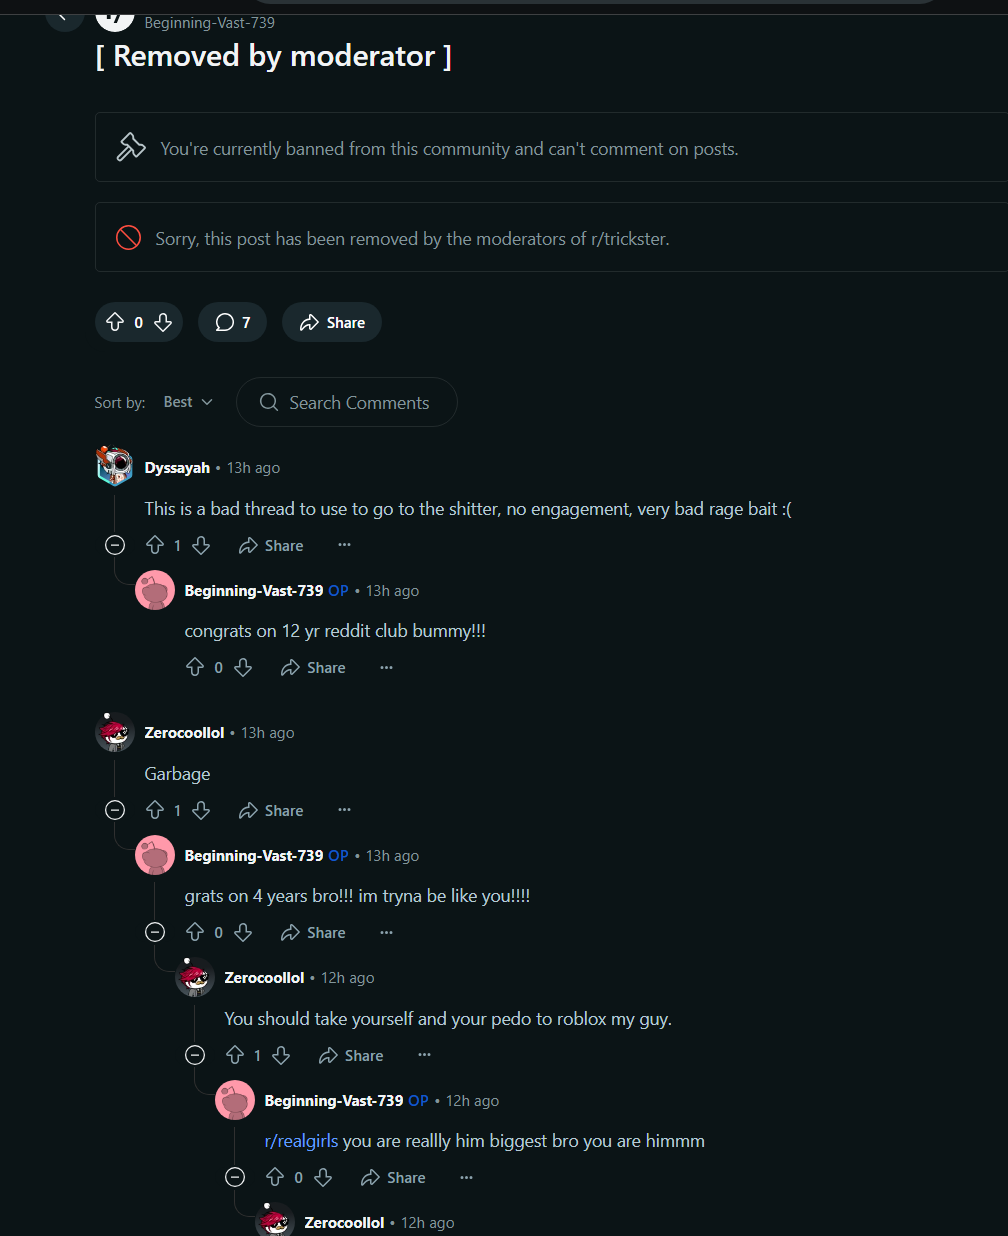Share the "grats on 4 years" reply
The image size is (1008, 1236).
pos(313,932)
